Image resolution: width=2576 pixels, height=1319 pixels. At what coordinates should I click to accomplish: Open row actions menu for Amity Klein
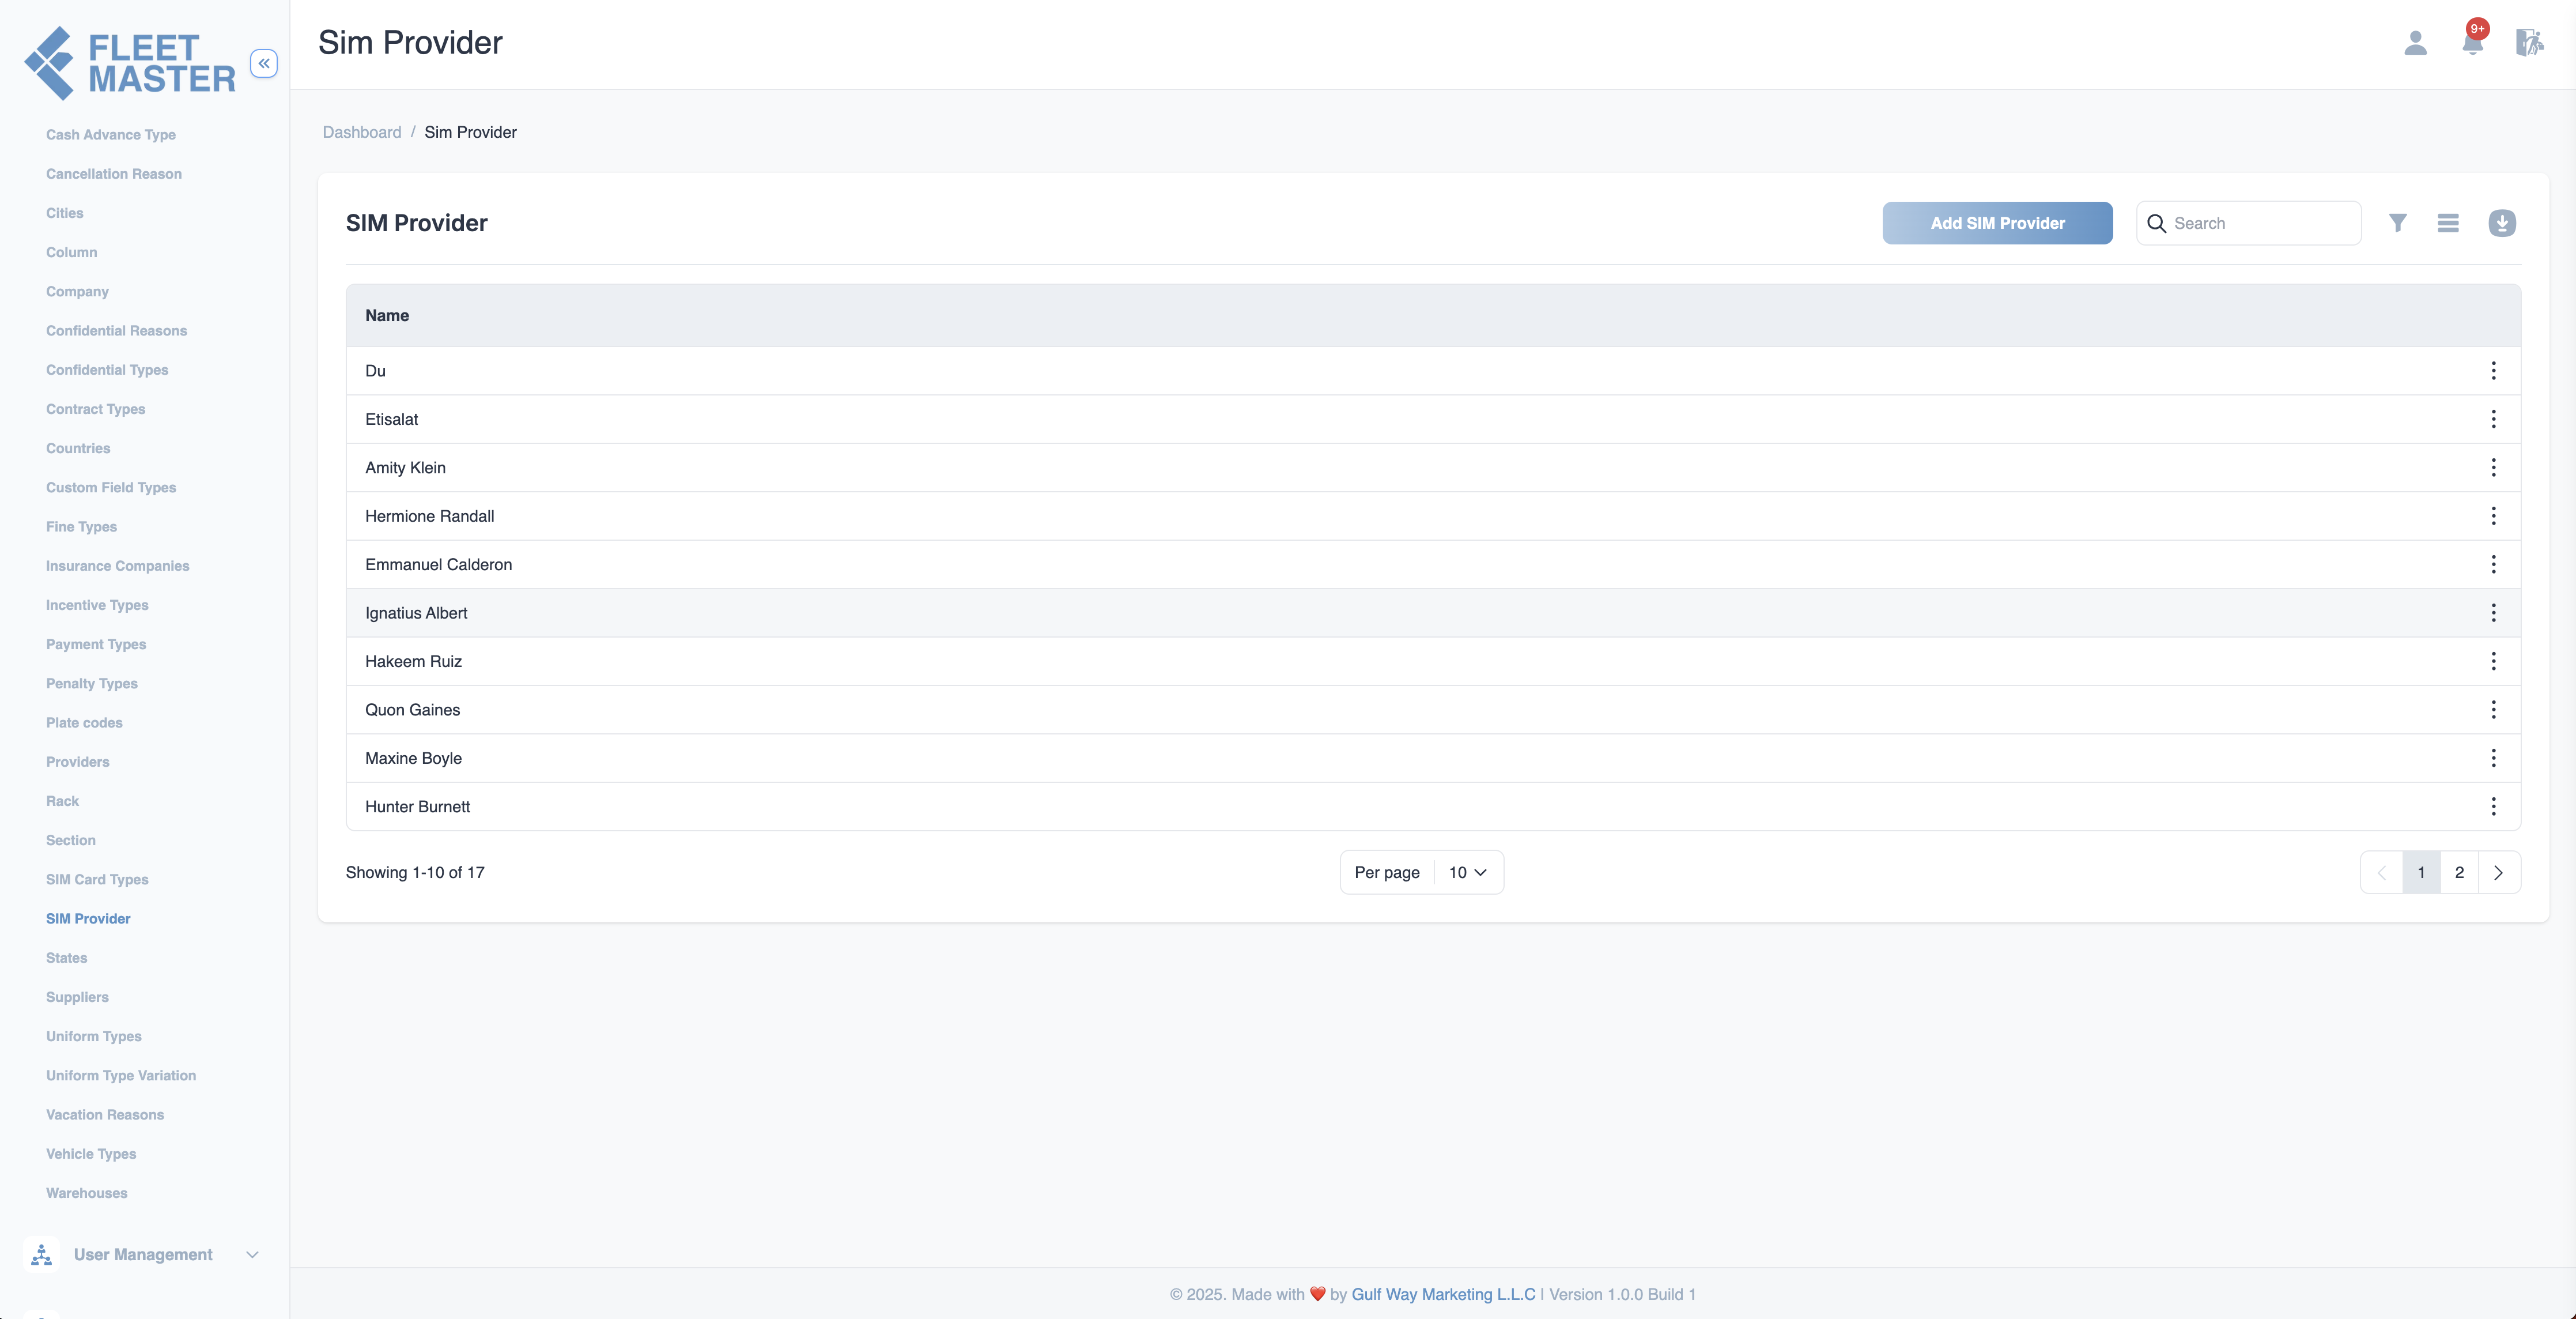(x=2493, y=468)
